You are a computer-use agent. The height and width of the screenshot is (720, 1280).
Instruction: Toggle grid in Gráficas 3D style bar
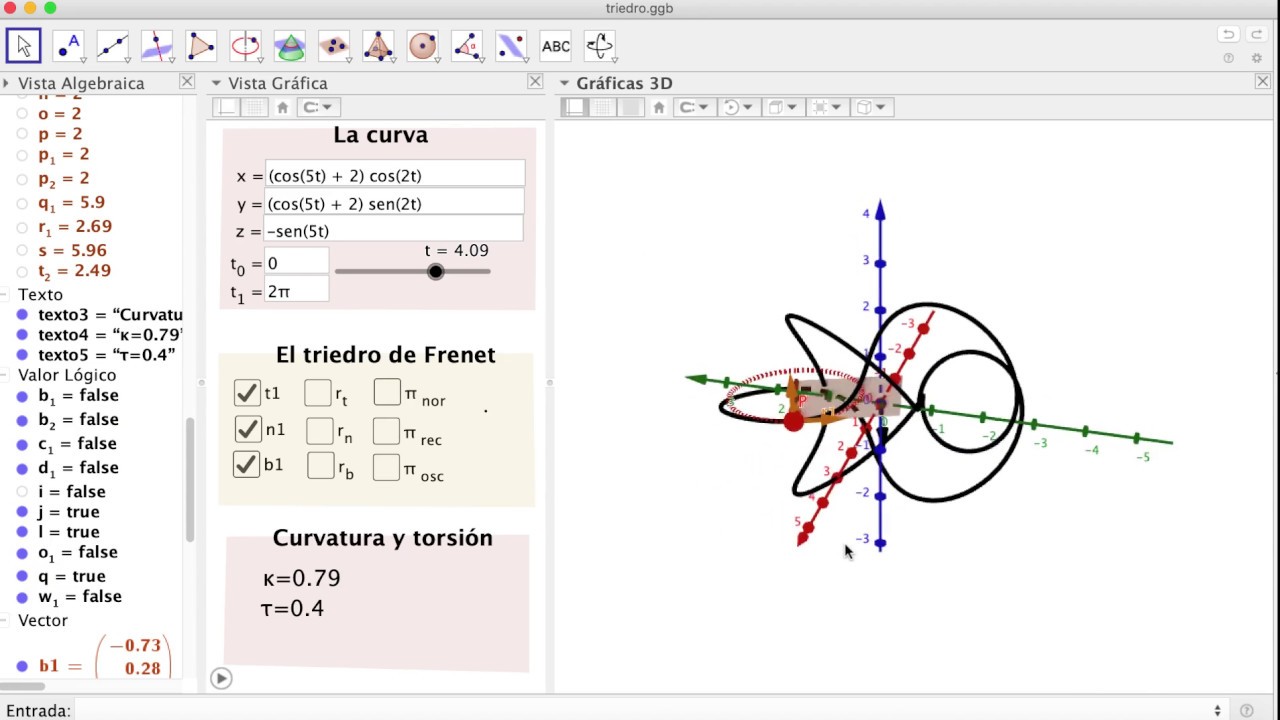pos(603,107)
